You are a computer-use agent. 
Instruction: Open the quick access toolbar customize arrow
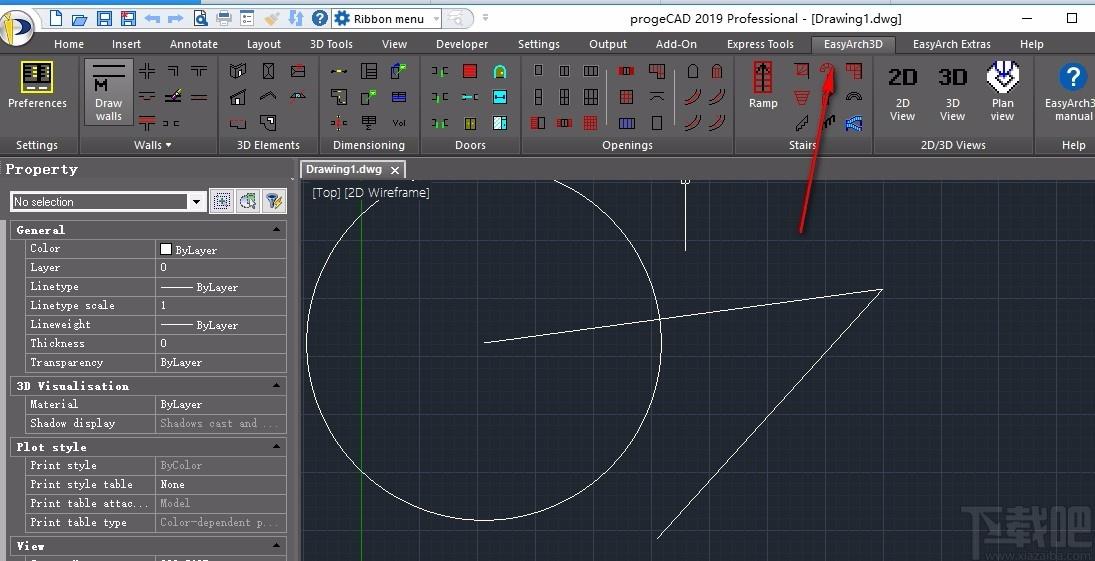(x=485, y=18)
